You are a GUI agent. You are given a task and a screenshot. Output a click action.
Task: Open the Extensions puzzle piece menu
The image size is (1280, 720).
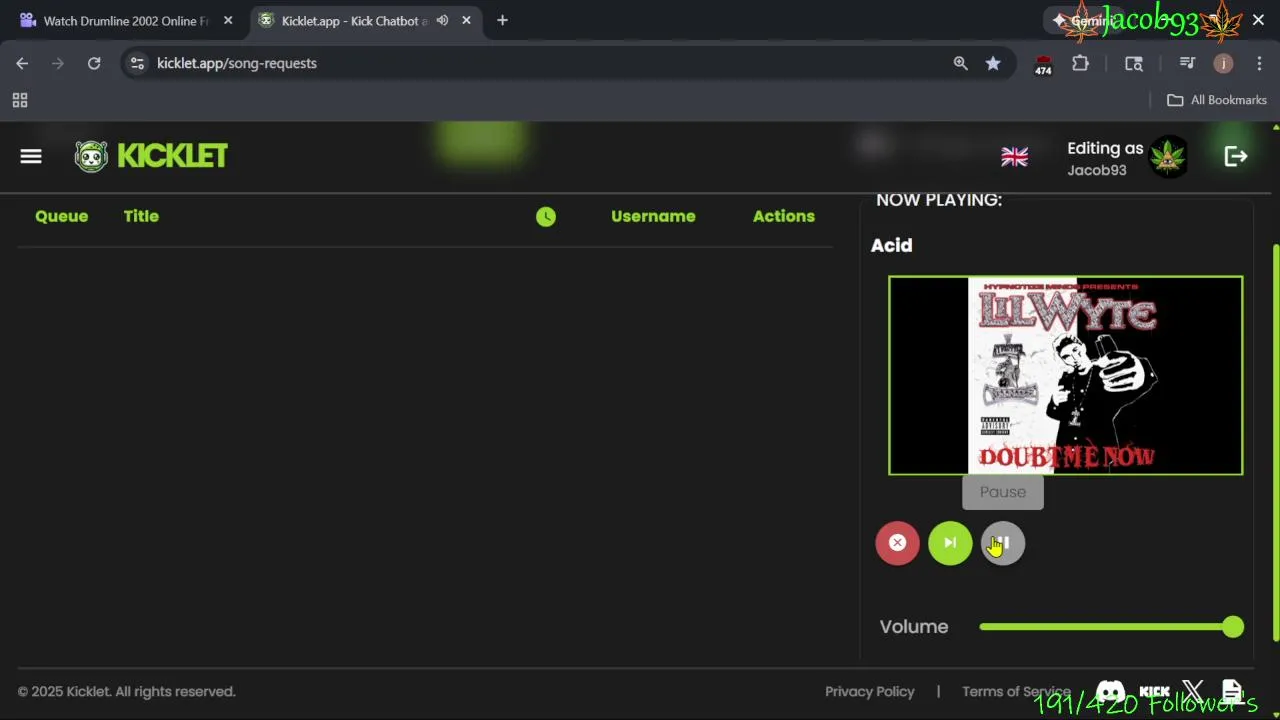[x=1080, y=63]
